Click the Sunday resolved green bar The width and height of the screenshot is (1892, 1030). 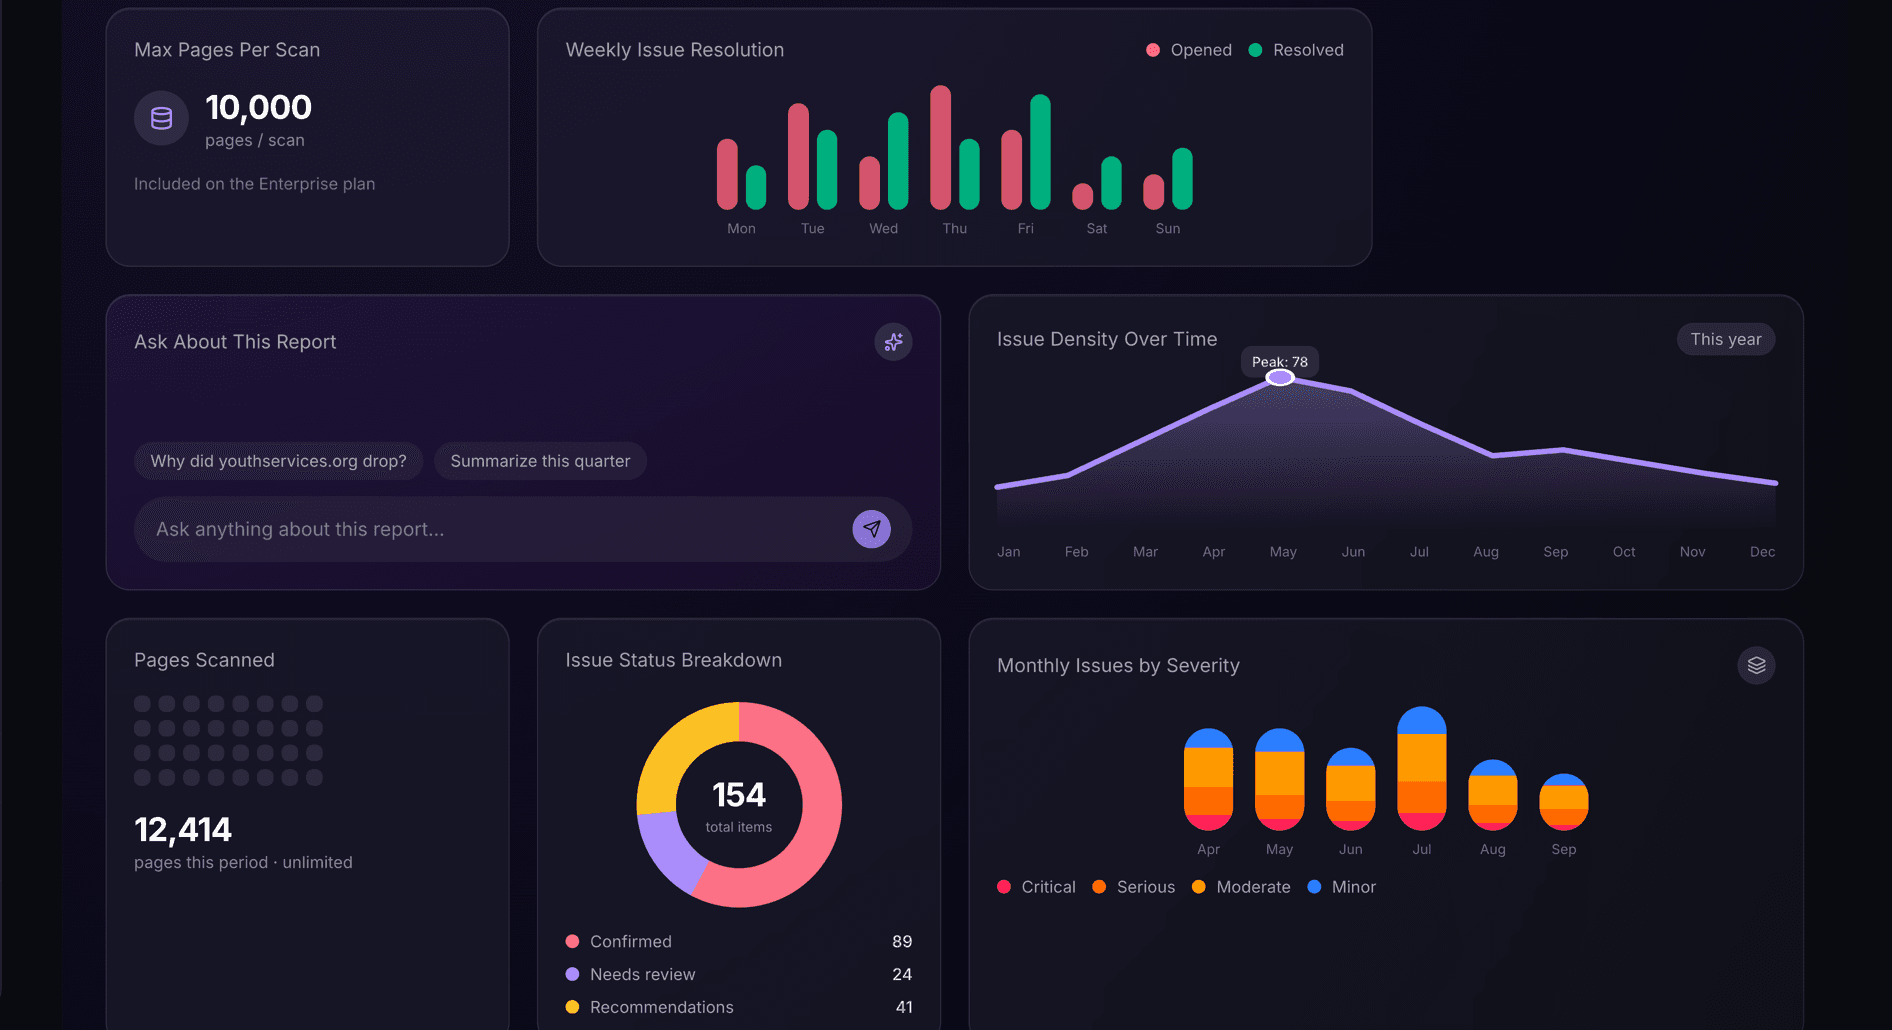click(x=1182, y=179)
